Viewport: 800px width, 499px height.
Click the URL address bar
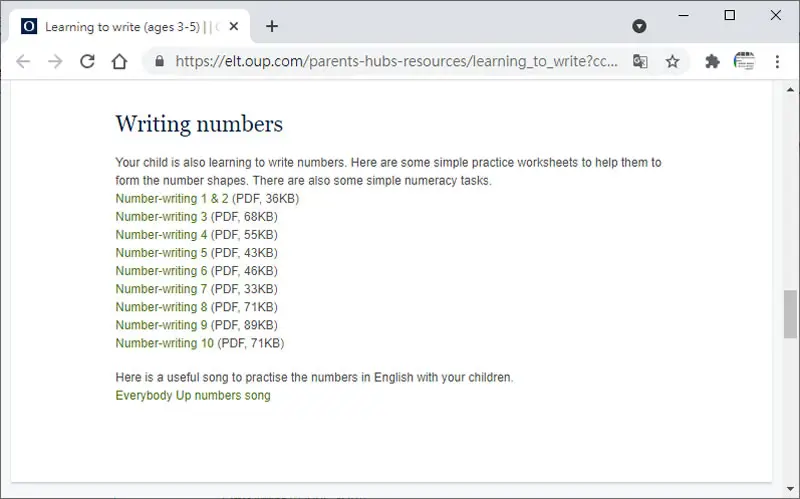pyautogui.click(x=396, y=62)
